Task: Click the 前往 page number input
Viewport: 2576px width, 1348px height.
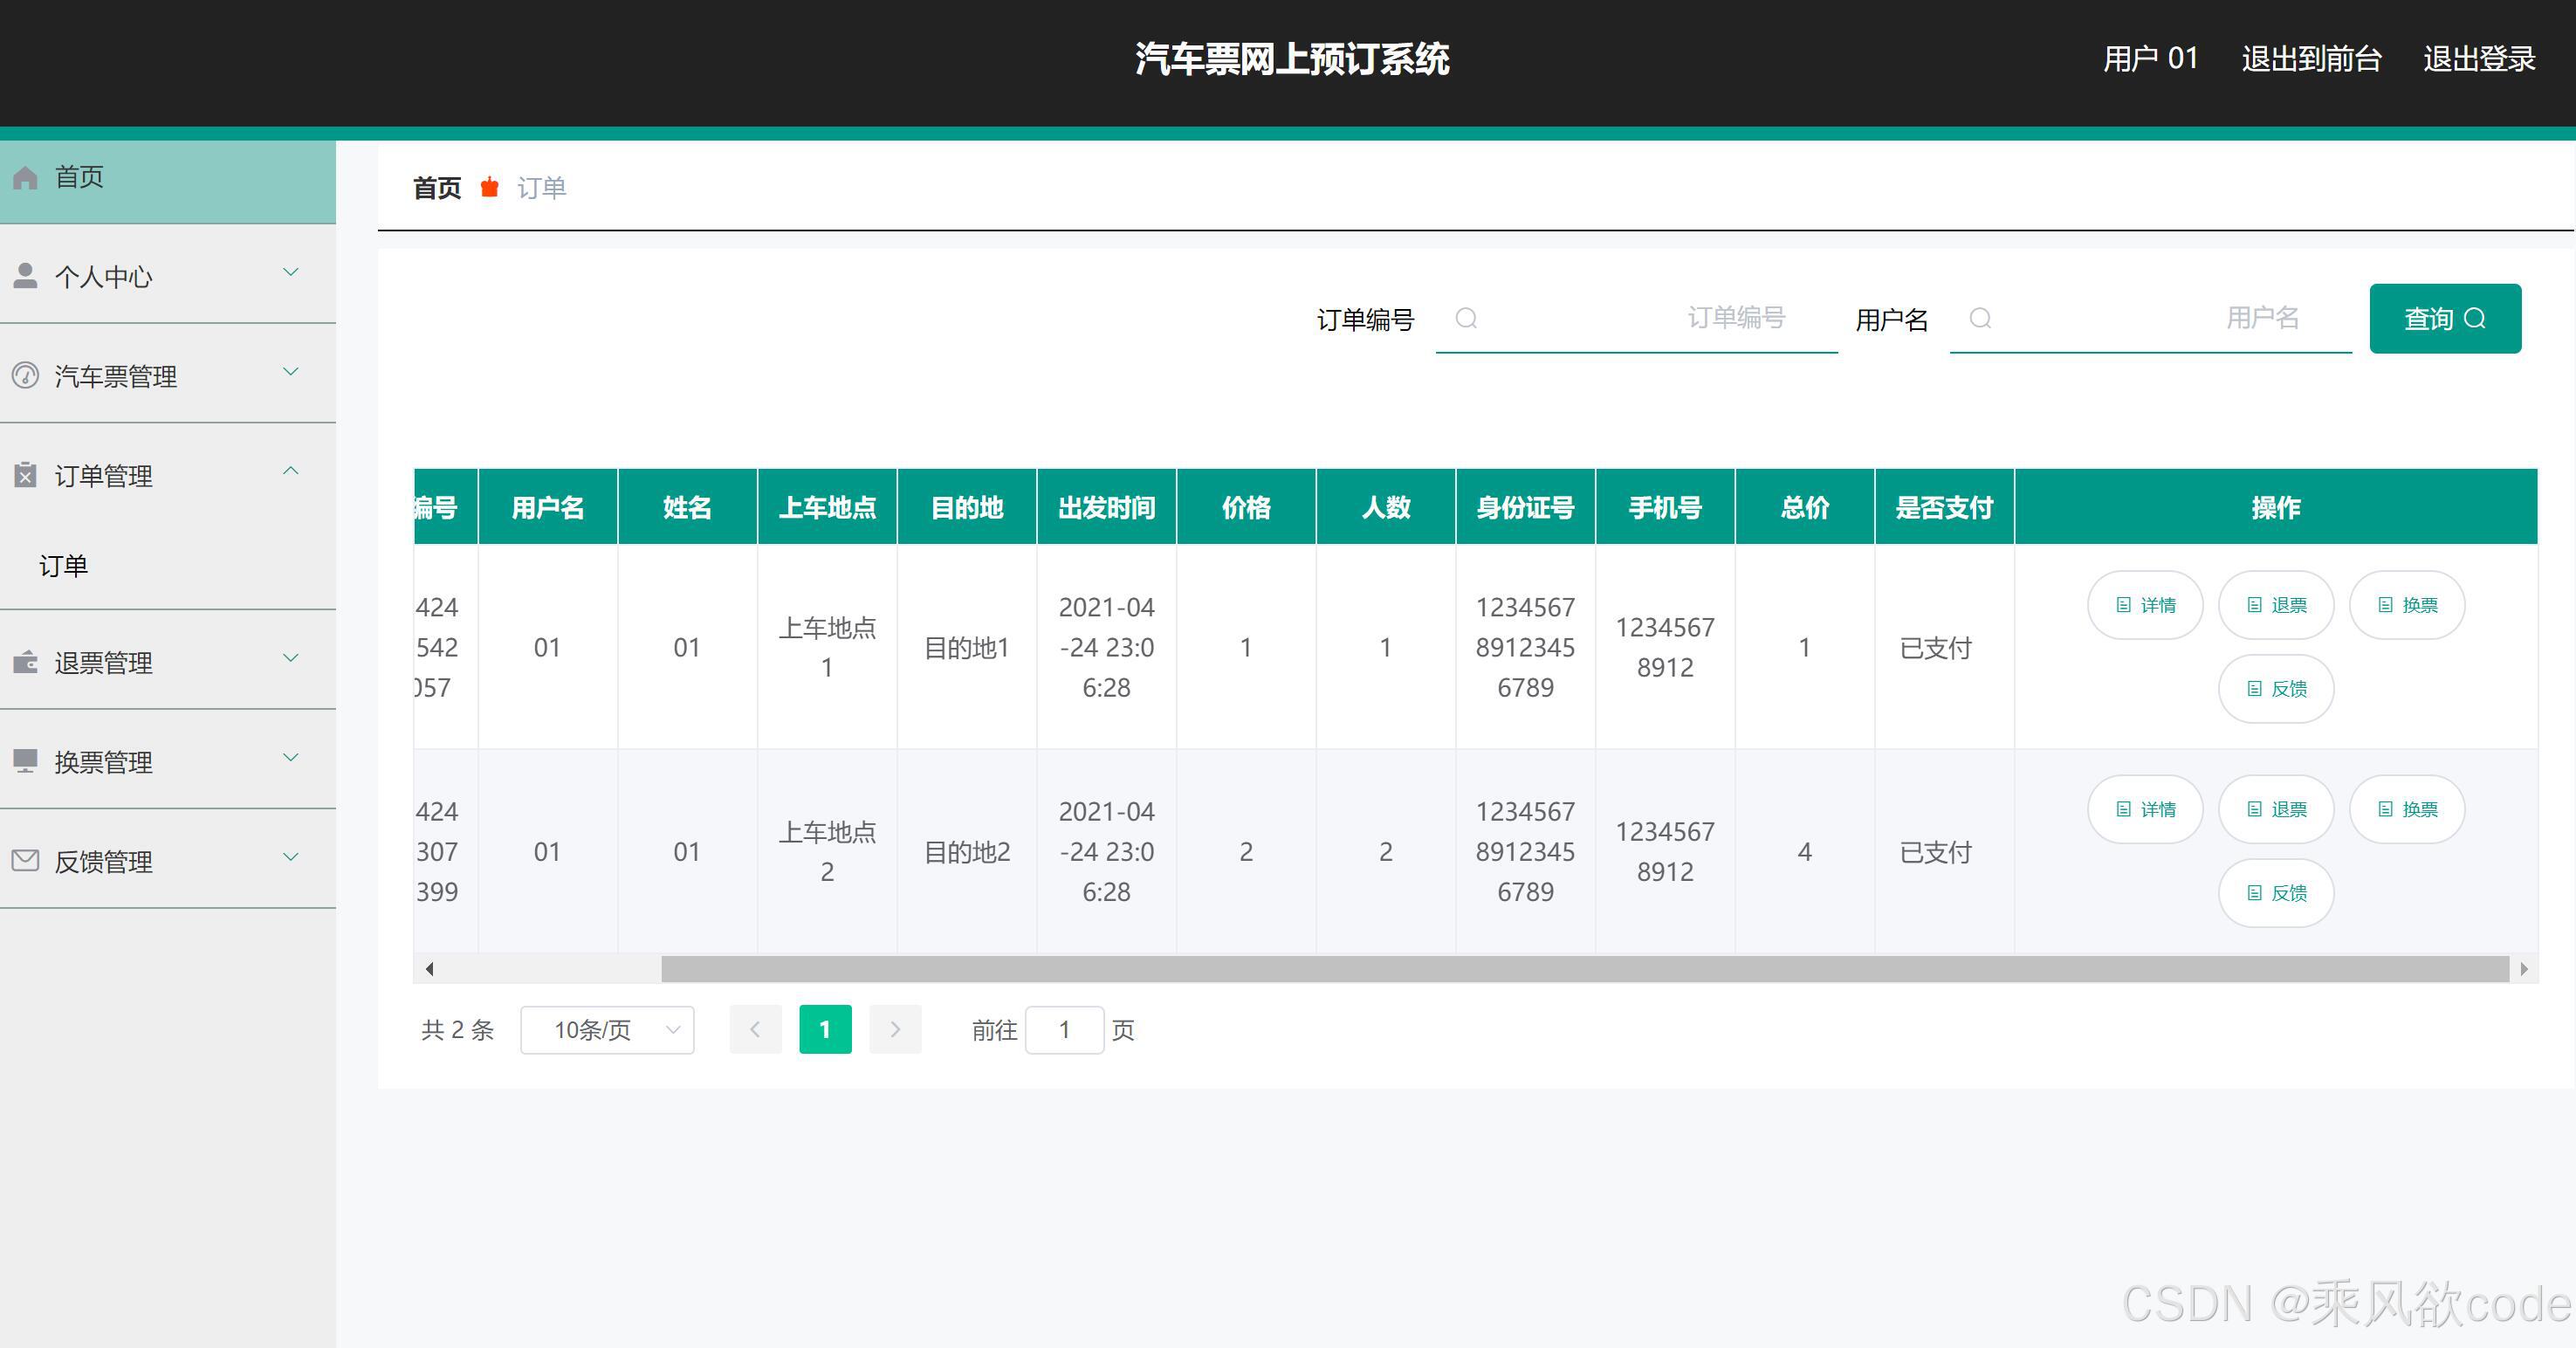Action: click(x=1065, y=1030)
